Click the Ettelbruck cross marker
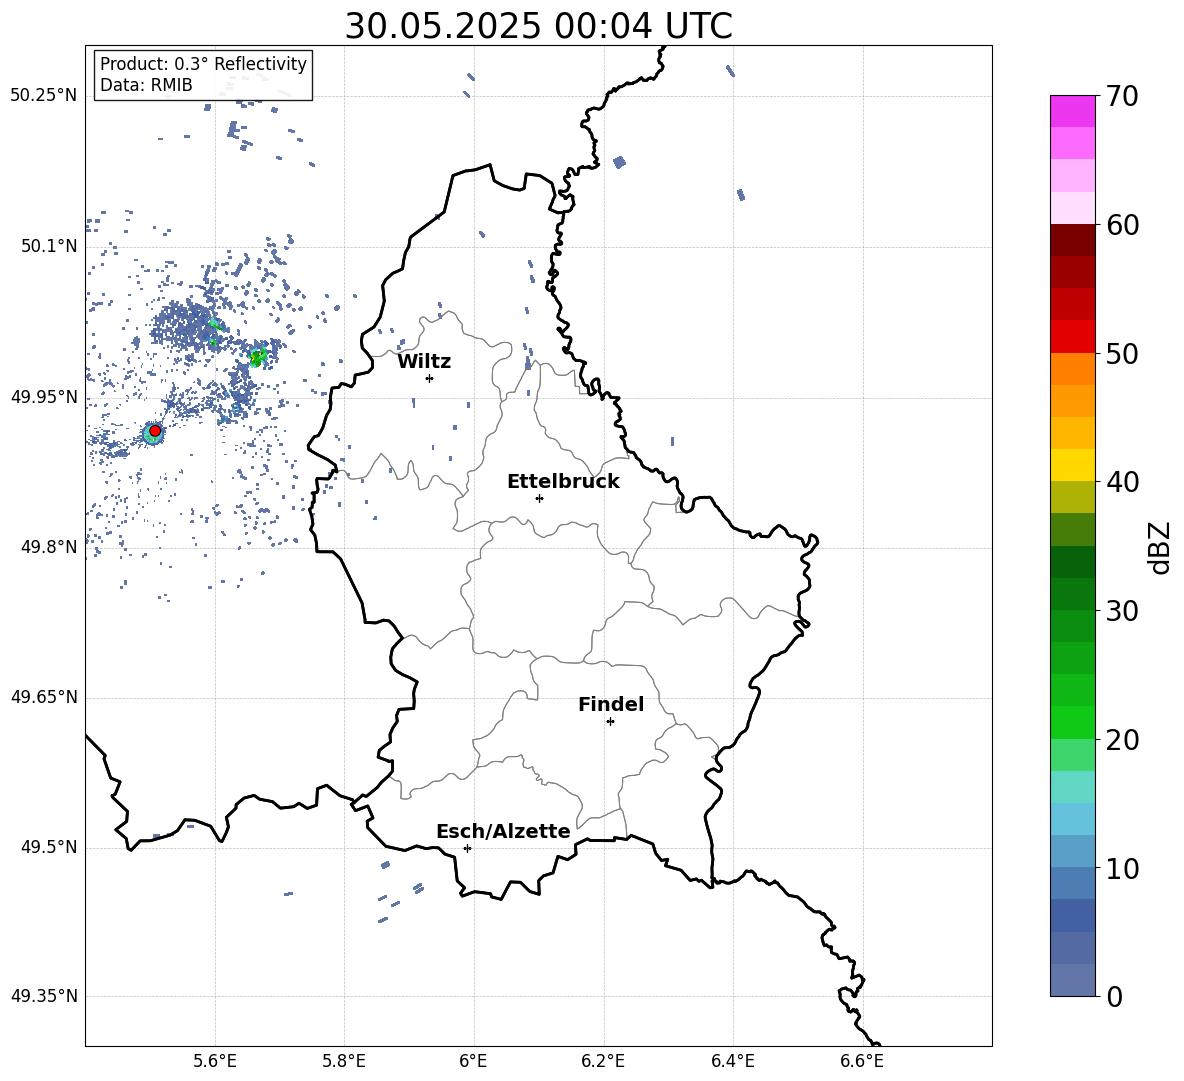The width and height of the screenshot is (1184, 1081). pyautogui.click(x=539, y=498)
